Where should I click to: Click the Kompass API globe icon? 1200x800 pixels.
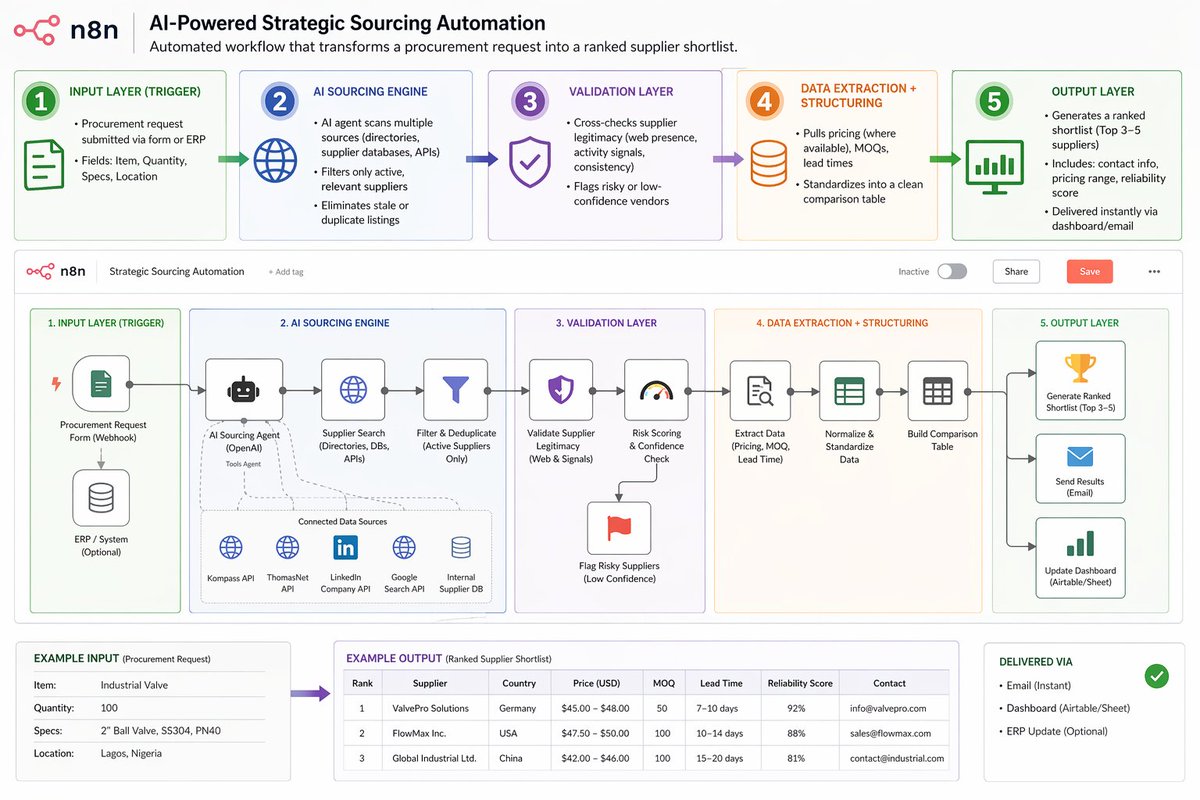coord(231,547)
